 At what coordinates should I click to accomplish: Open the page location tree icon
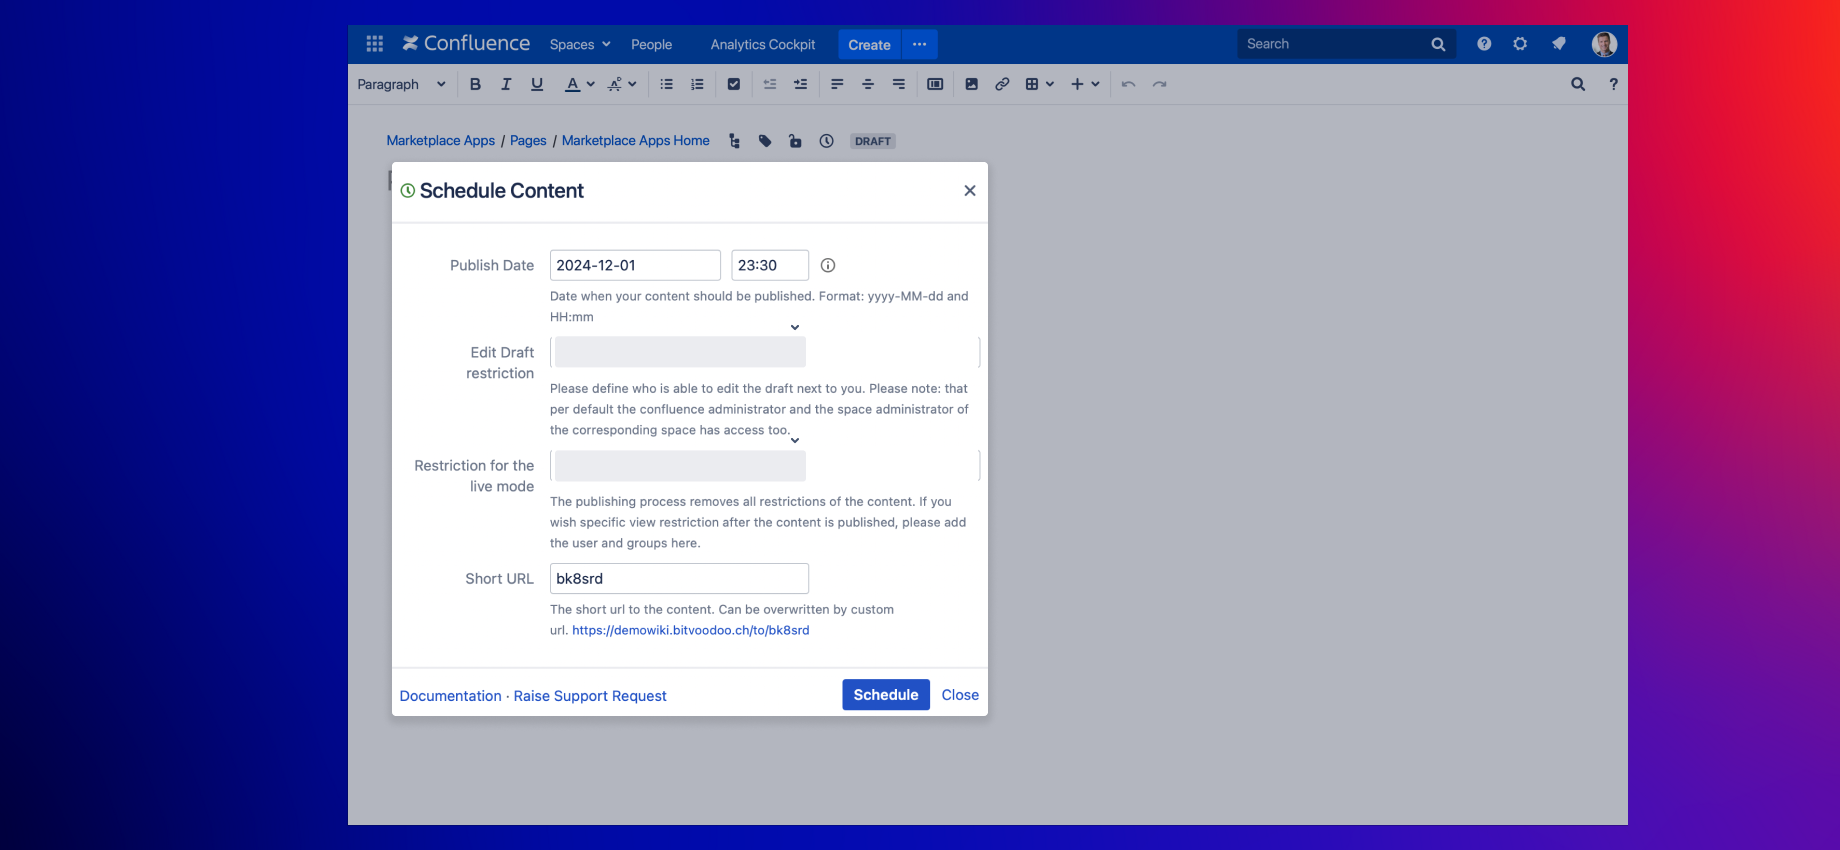pyautogui.click(x=735, y=141)
